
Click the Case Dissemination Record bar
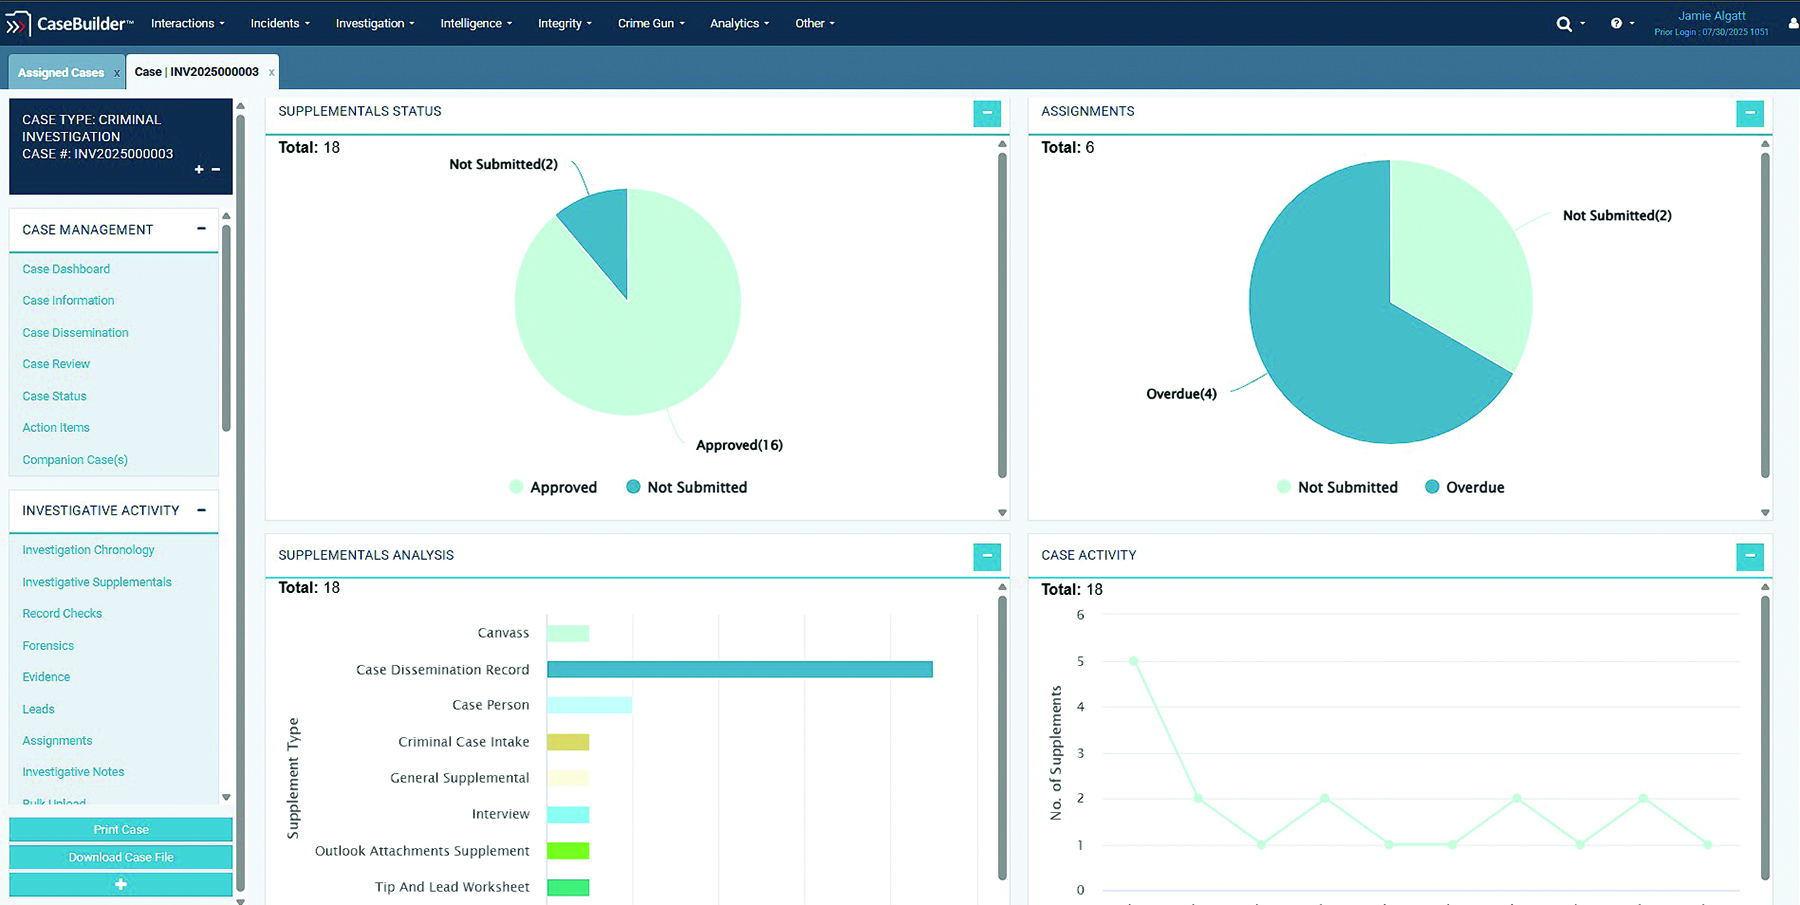coord(739,669)
